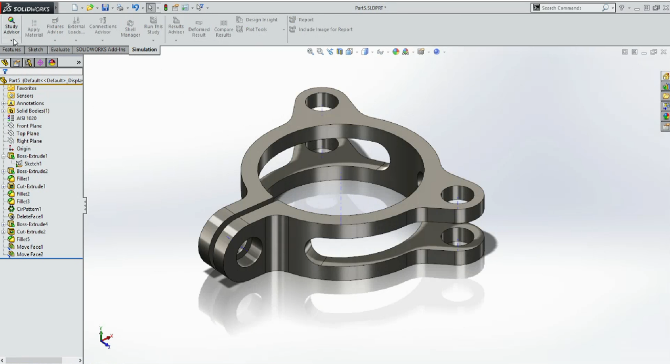The height and width of the screenshot is (364, 670).
Task: Open the DisplayManager tab icon
Action: [52, 62]
